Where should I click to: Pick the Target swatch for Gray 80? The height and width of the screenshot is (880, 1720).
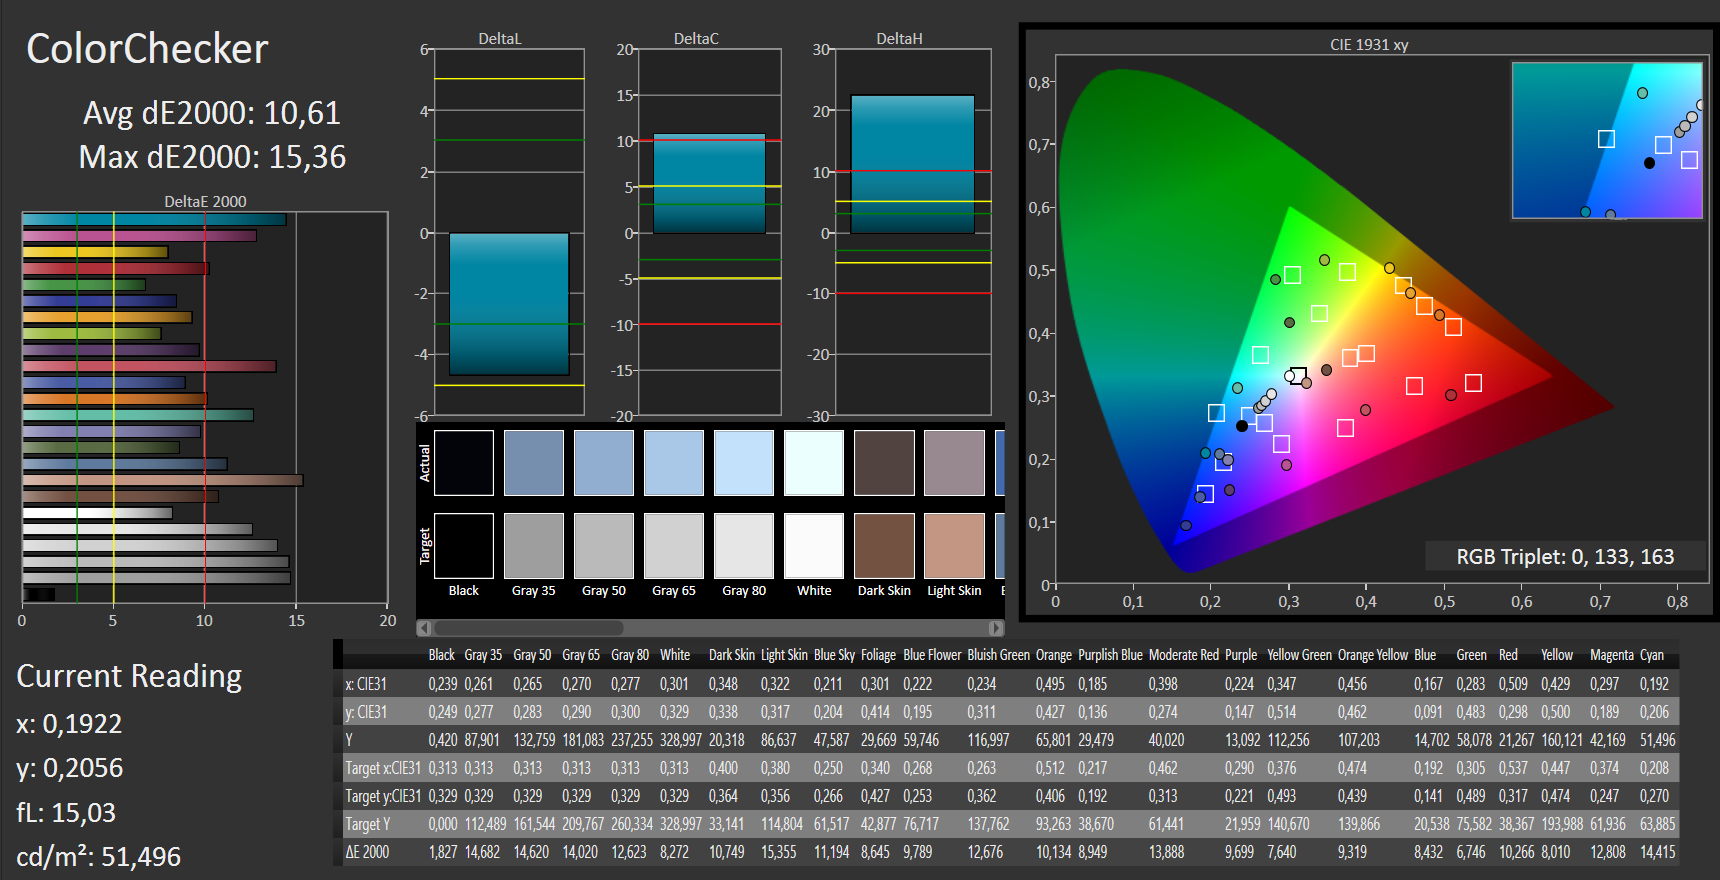(x=744, y=546)
